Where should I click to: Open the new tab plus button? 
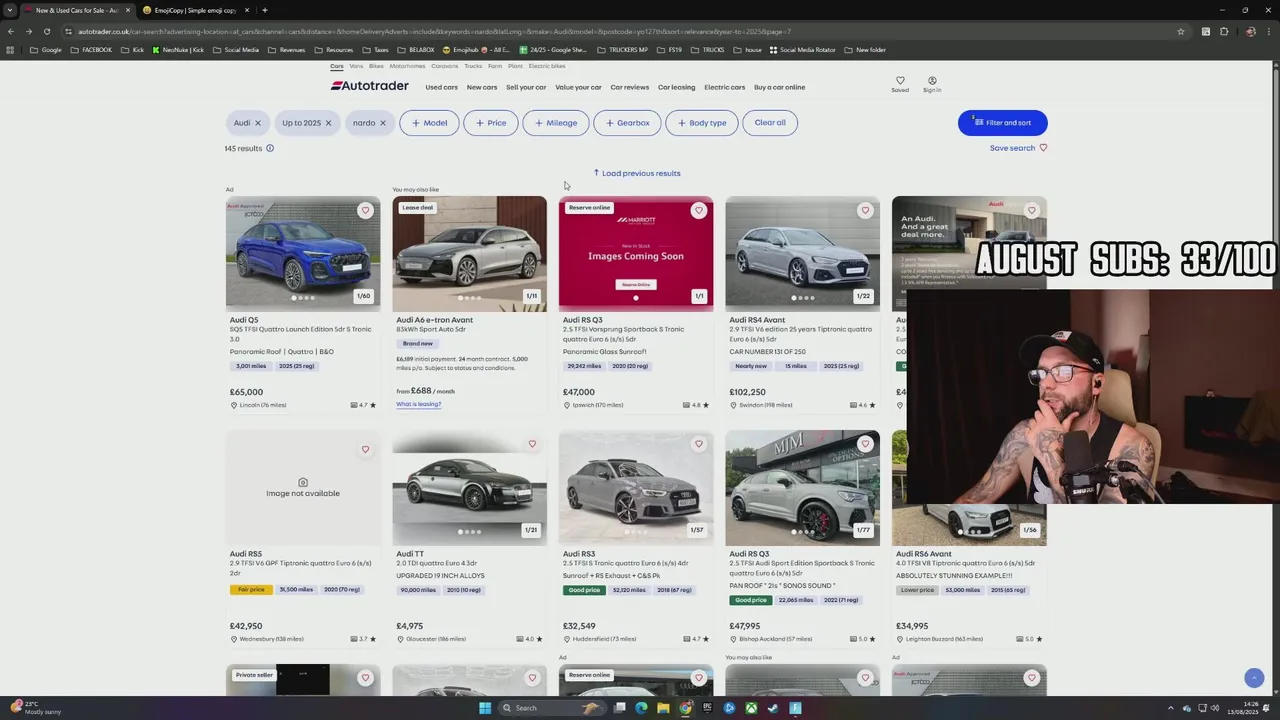pyautogui.click(x=264, y=10)
